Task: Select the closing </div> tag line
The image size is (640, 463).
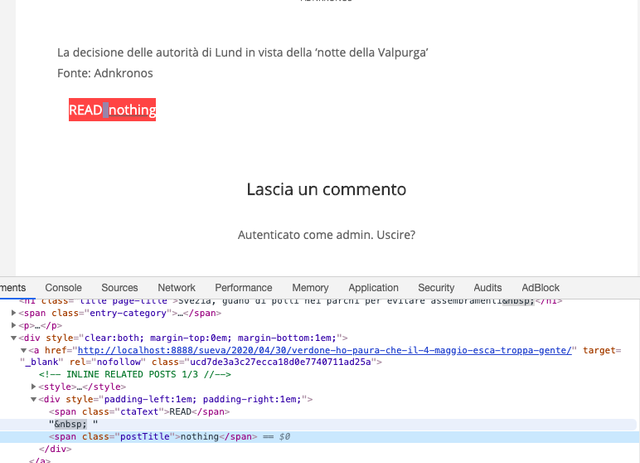Action: point(55,449)
